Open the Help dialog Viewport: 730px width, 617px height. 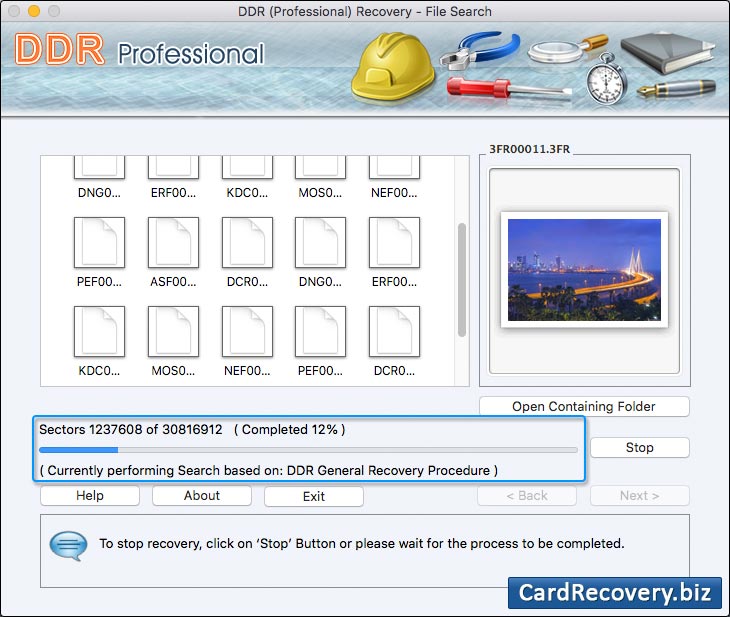(90, 495)
